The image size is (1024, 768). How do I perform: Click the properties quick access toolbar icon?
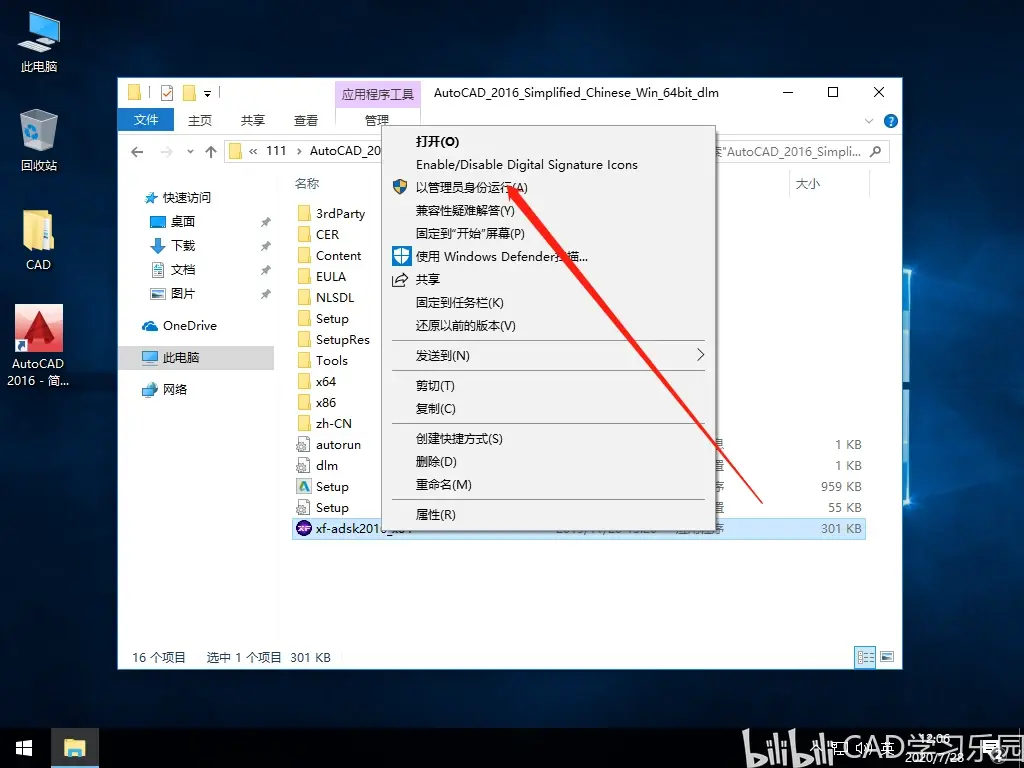pos(167,93)
